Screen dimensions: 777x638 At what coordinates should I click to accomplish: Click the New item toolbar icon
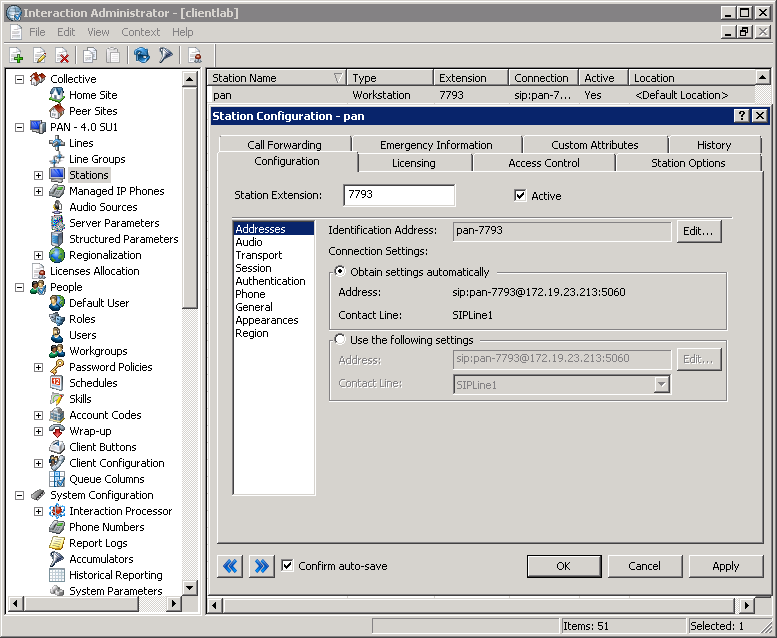(16, 56)
